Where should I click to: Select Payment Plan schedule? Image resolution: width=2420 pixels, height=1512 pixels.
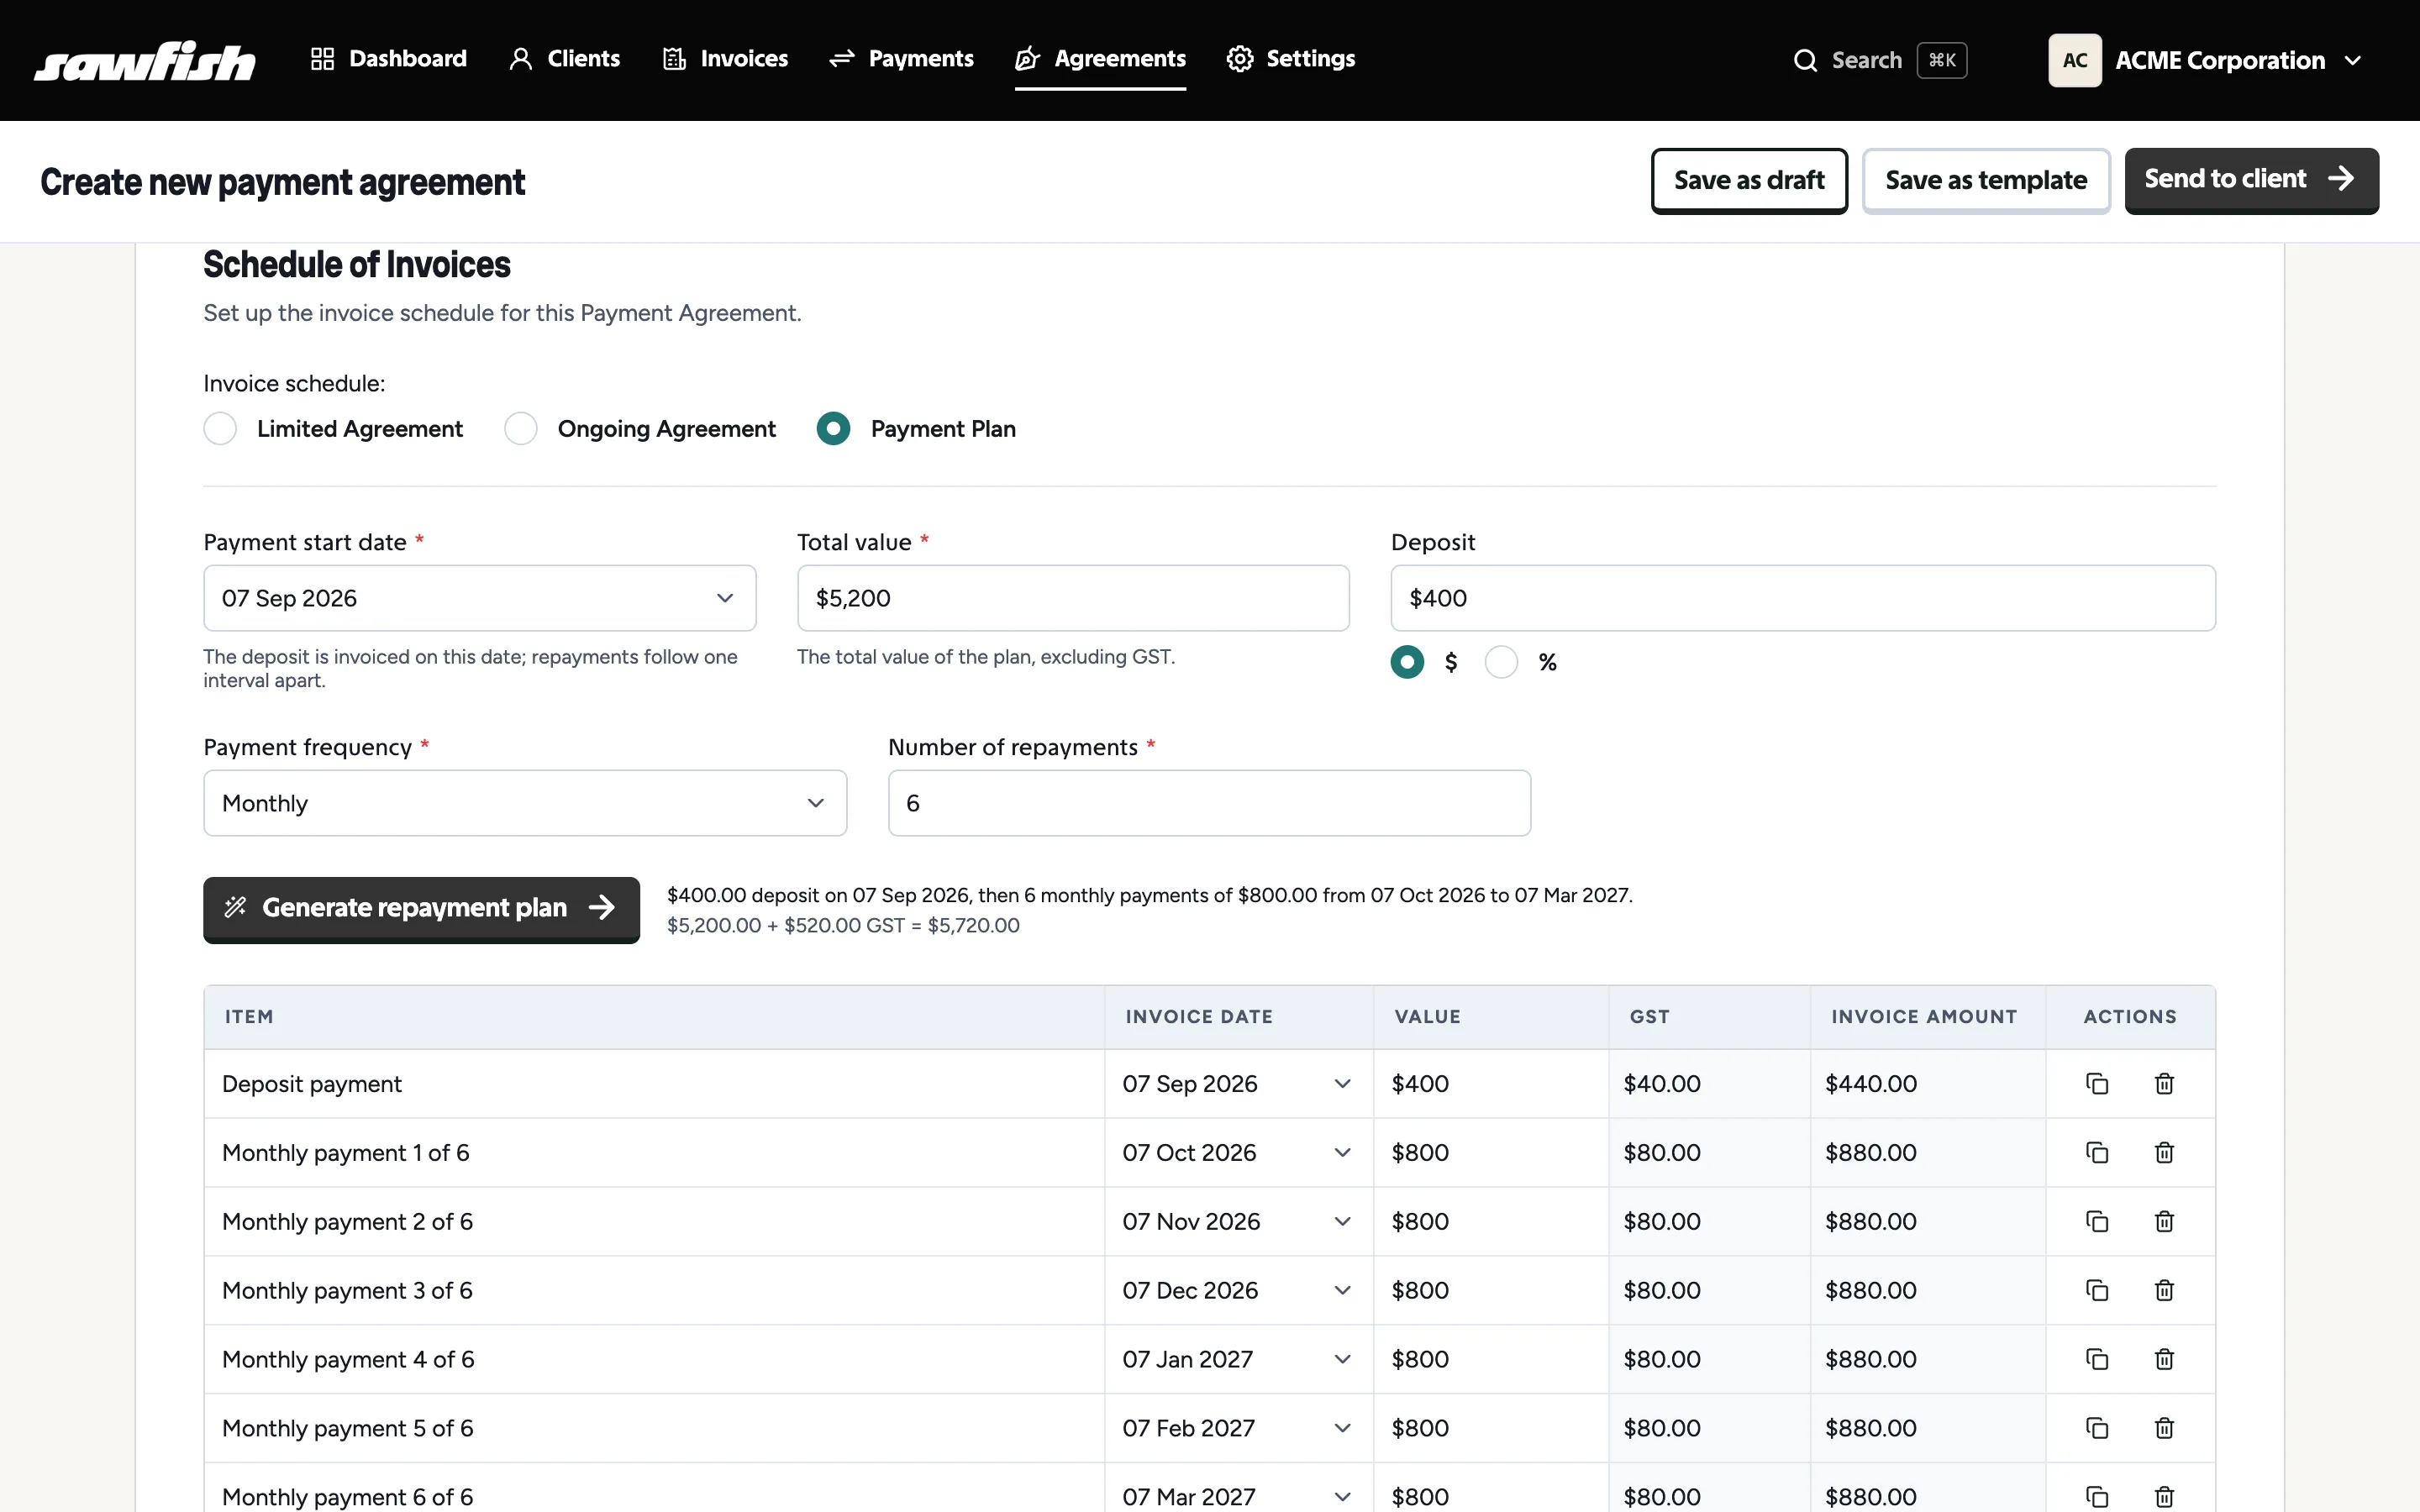833,429
